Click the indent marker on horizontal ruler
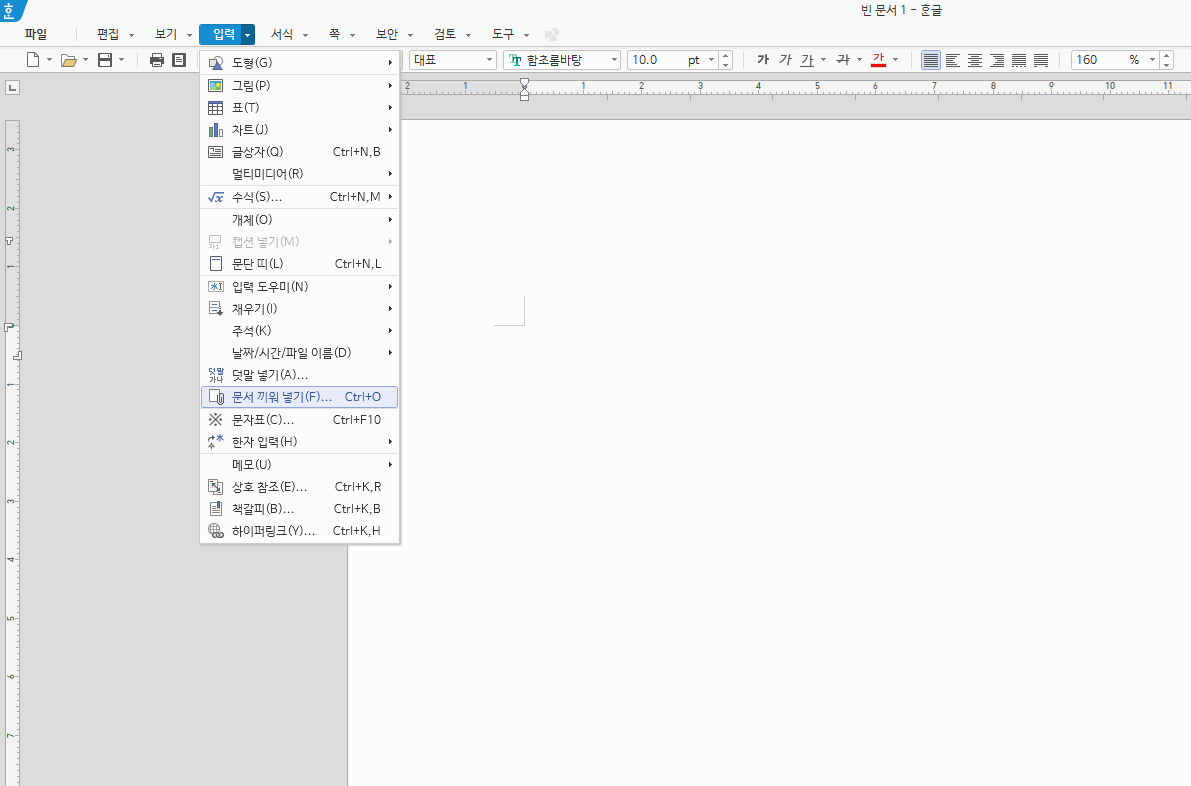This screenshot has height=786, width=1191. [x=524, y=89]
